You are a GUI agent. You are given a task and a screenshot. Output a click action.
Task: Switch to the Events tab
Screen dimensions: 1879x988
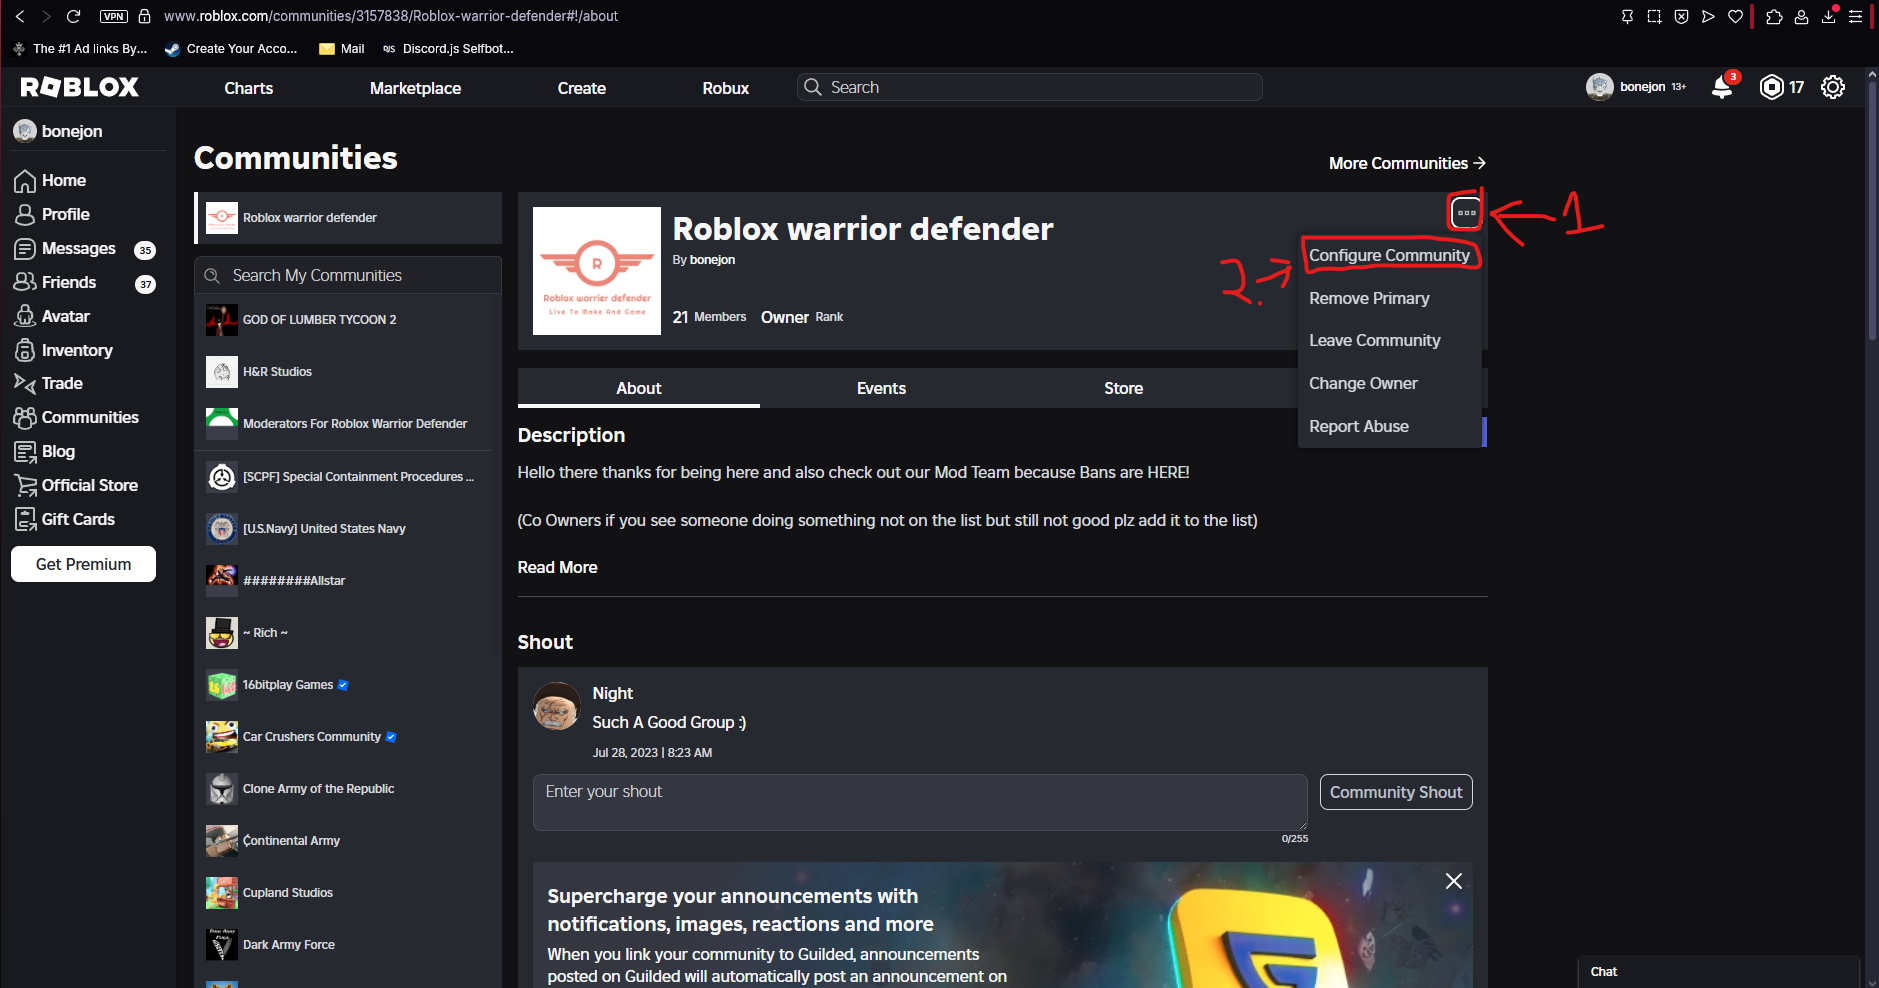tap(881, 388)
